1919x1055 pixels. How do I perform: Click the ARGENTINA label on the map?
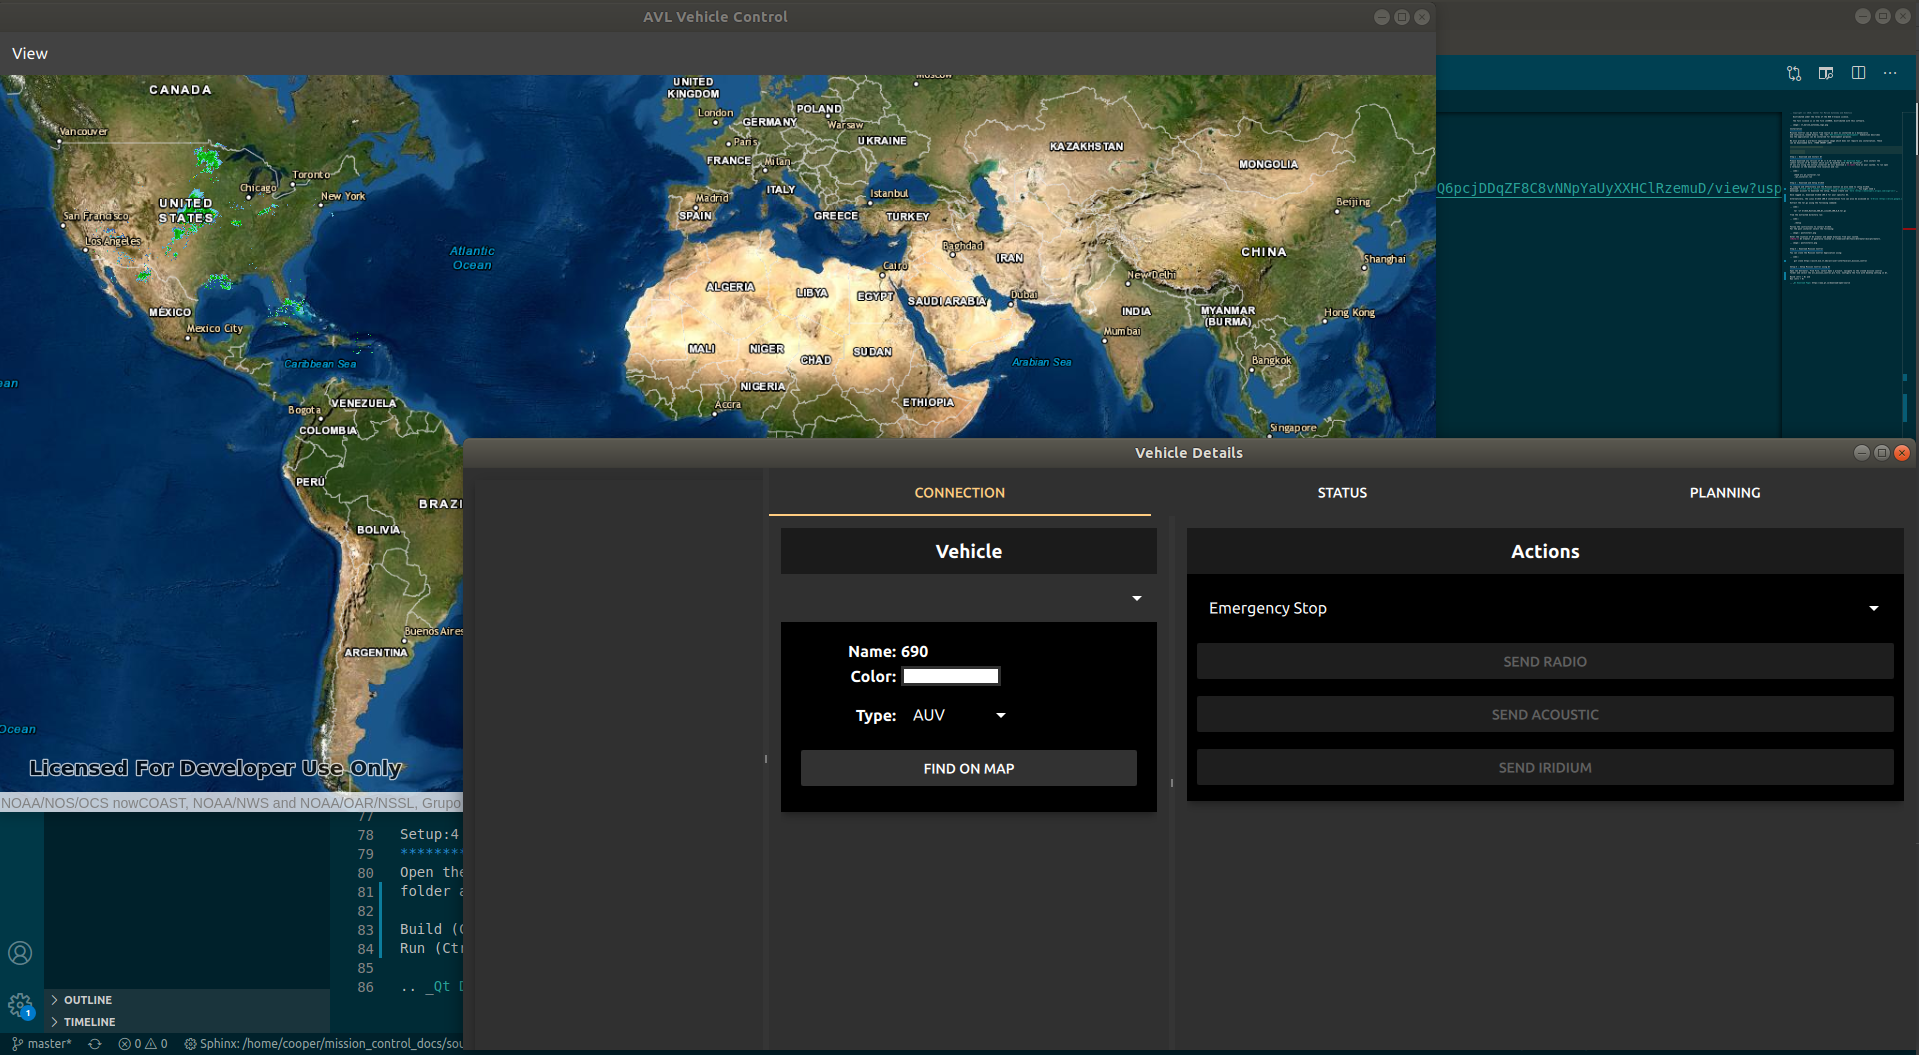376,652
